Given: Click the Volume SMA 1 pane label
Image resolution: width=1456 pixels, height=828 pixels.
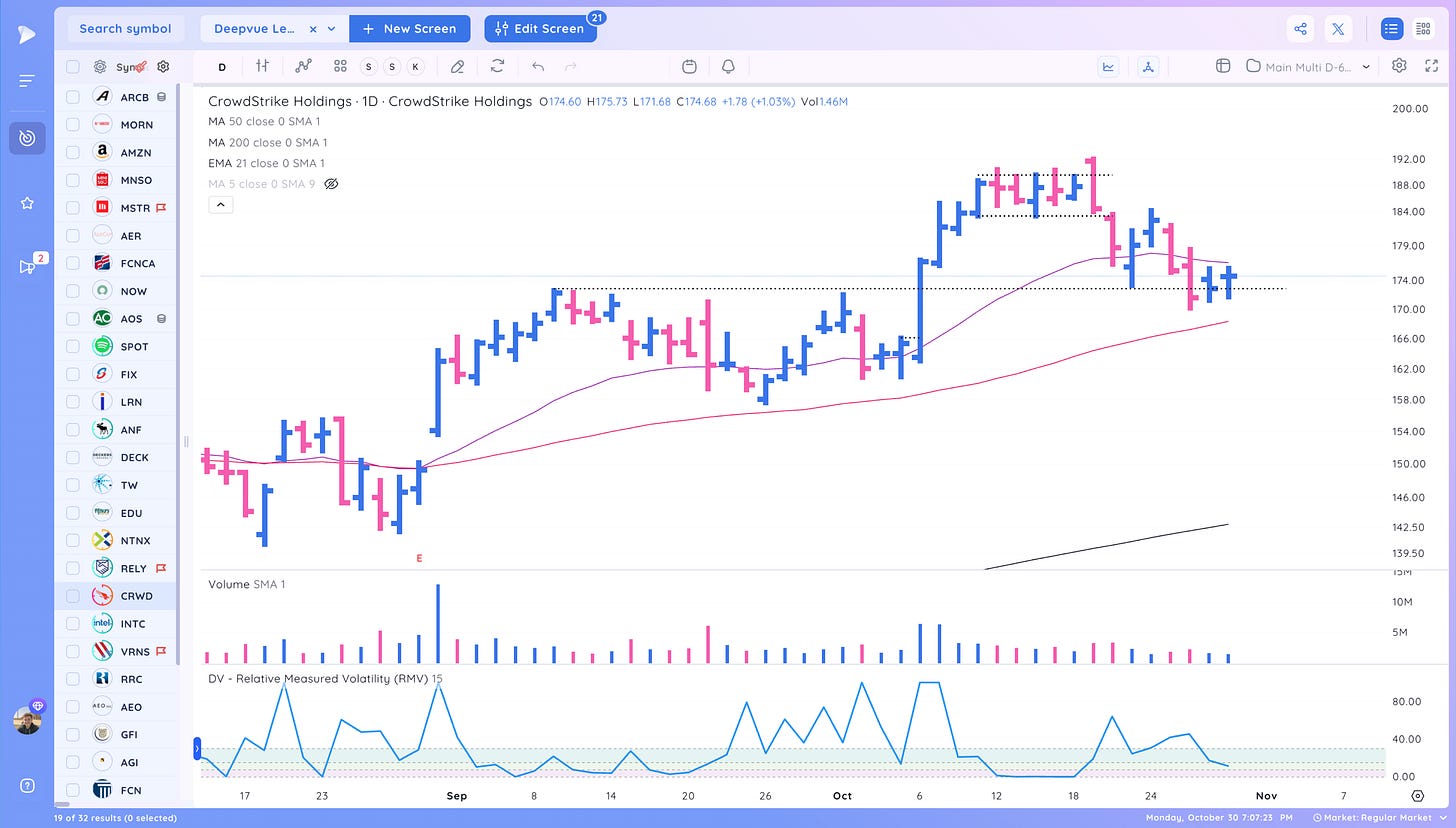Looking at the screenshot, I should pyautogui.click(x=246, y=584).
